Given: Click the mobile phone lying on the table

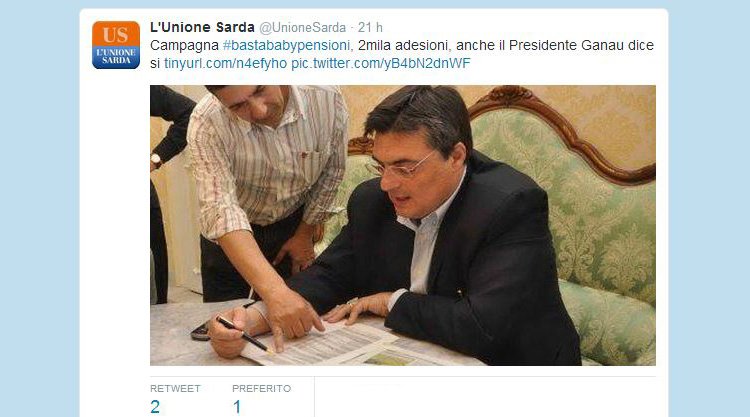Looking at the screenshot, I should pyautogui.click(x=201, y=332).
